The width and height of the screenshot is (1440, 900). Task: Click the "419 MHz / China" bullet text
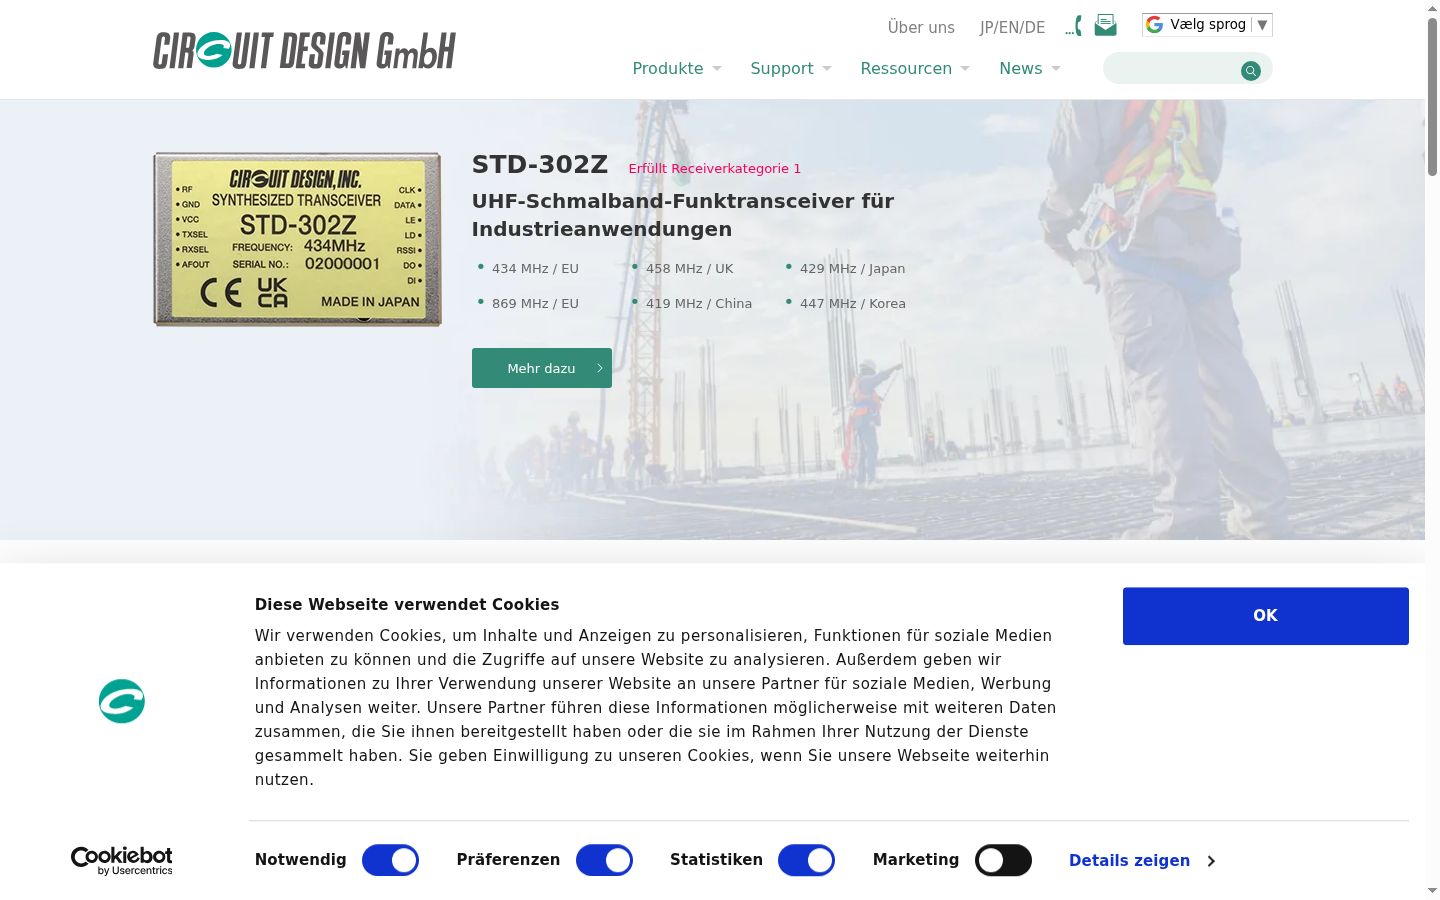point(699,303)
